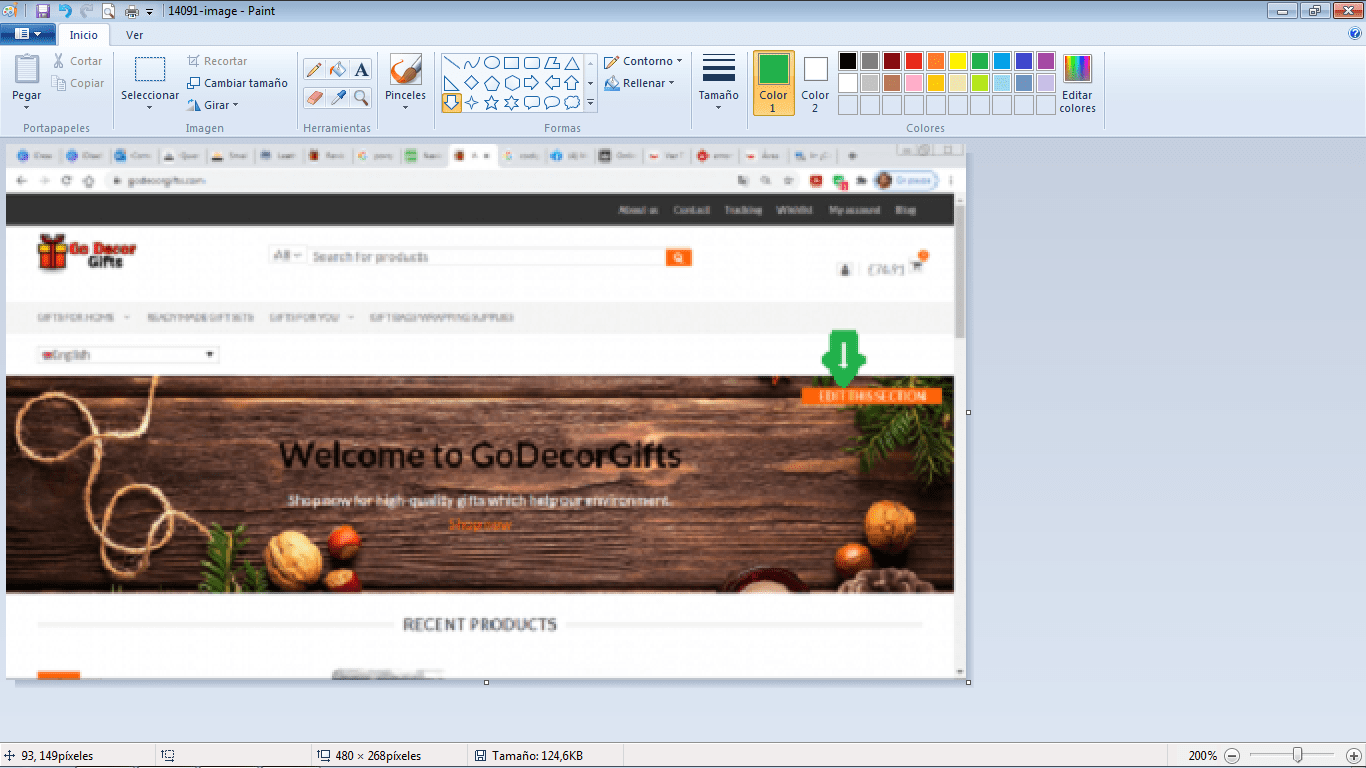Image resolution: width=1366 pixels, height=768 pixels.
Task: Switch to the Ver ribbon tab
Action: (x=134, y=34)
